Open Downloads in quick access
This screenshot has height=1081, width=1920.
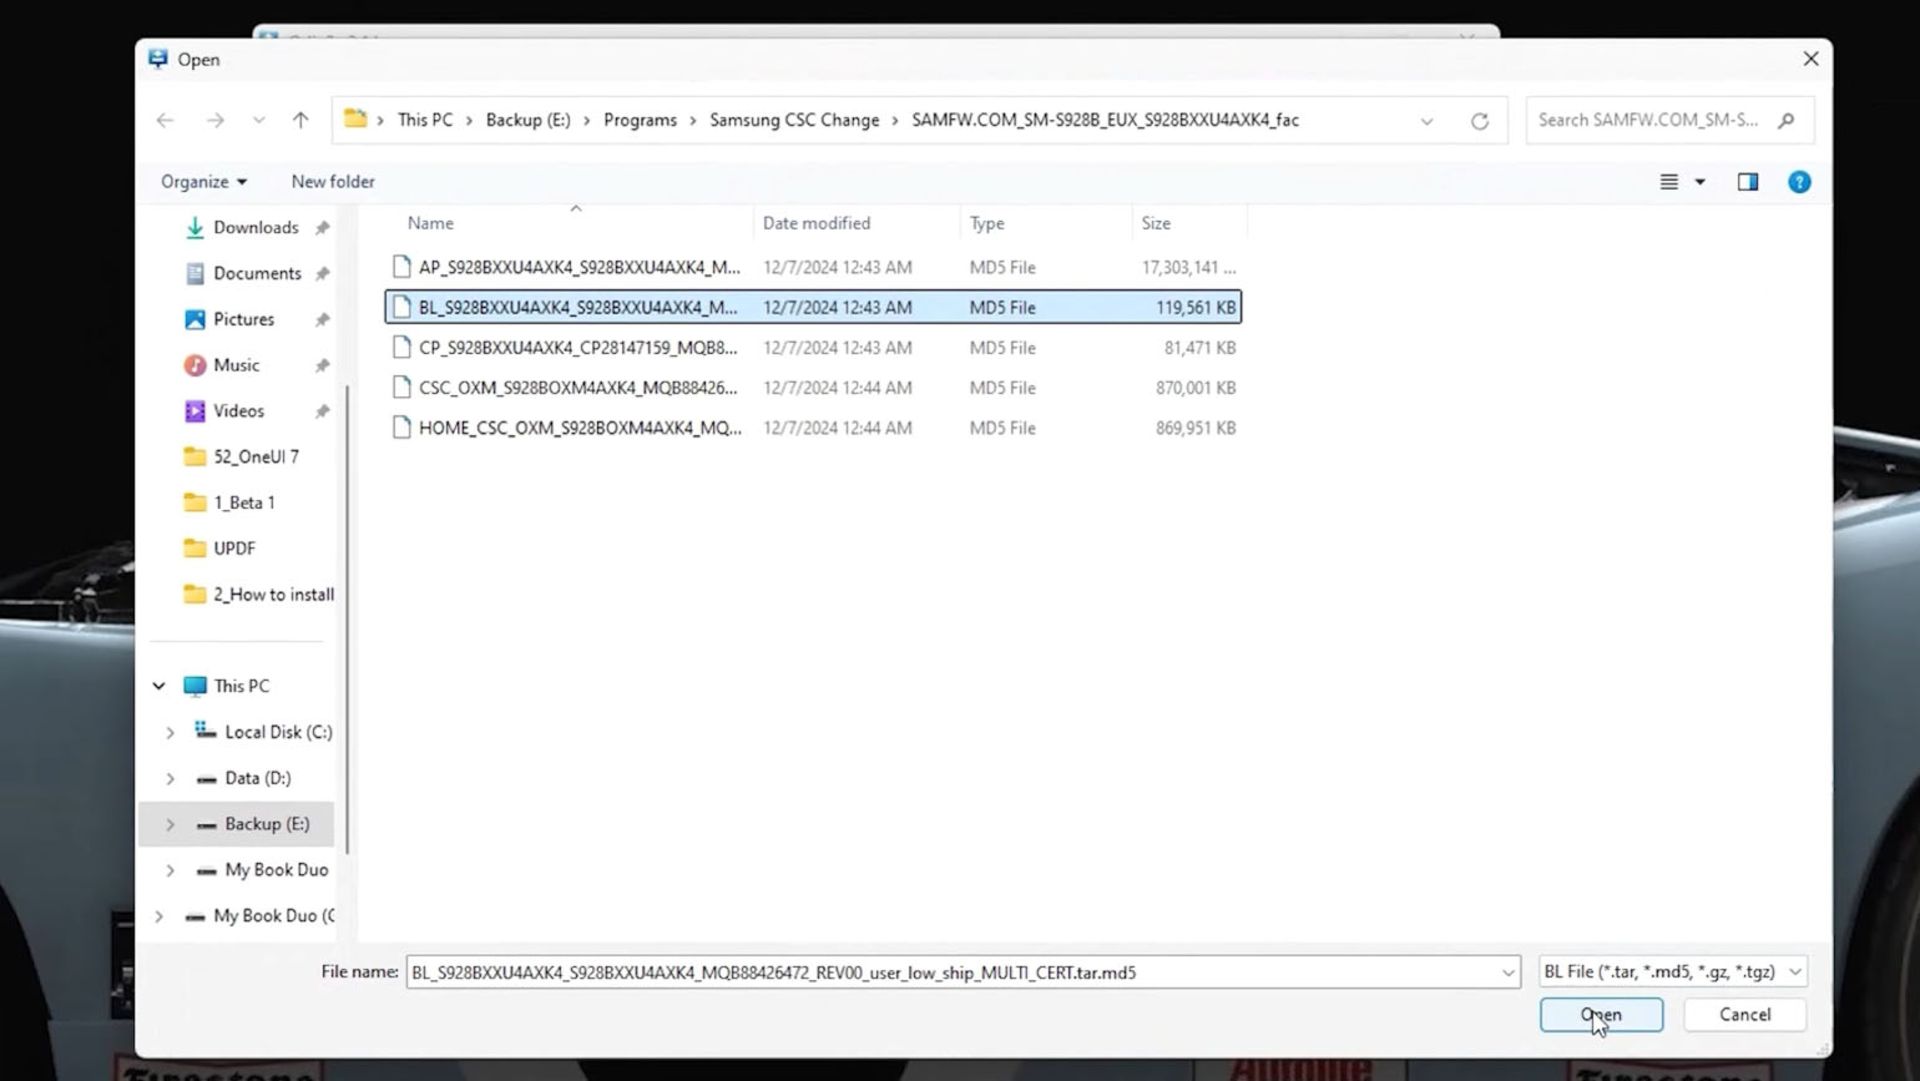255,227
